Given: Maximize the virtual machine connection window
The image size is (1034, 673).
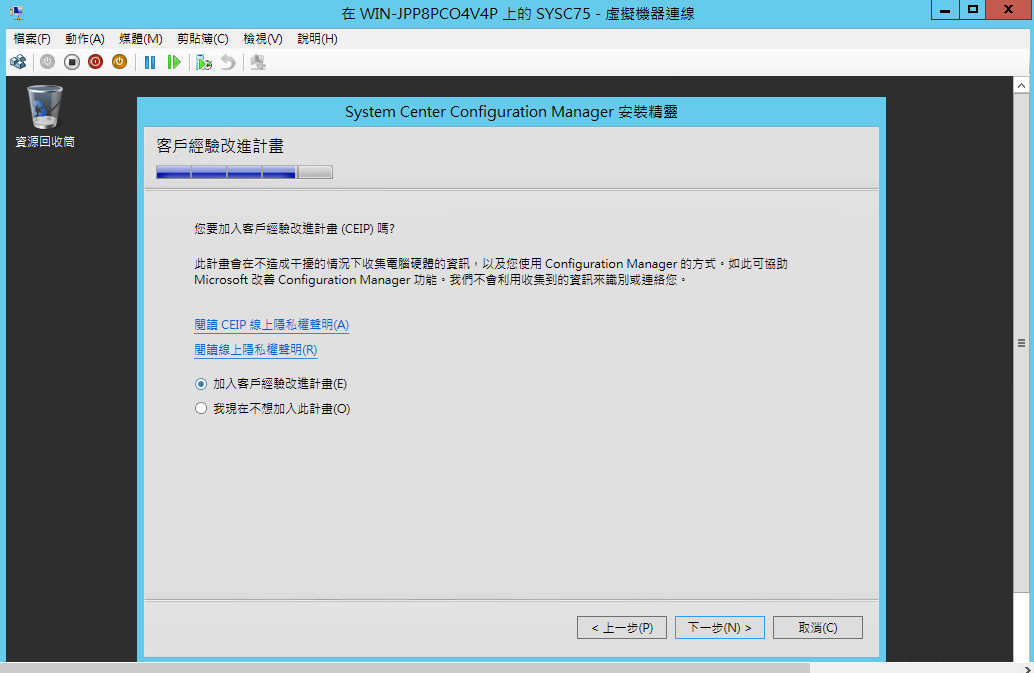Looking at the screenshot, I should 973,10.
